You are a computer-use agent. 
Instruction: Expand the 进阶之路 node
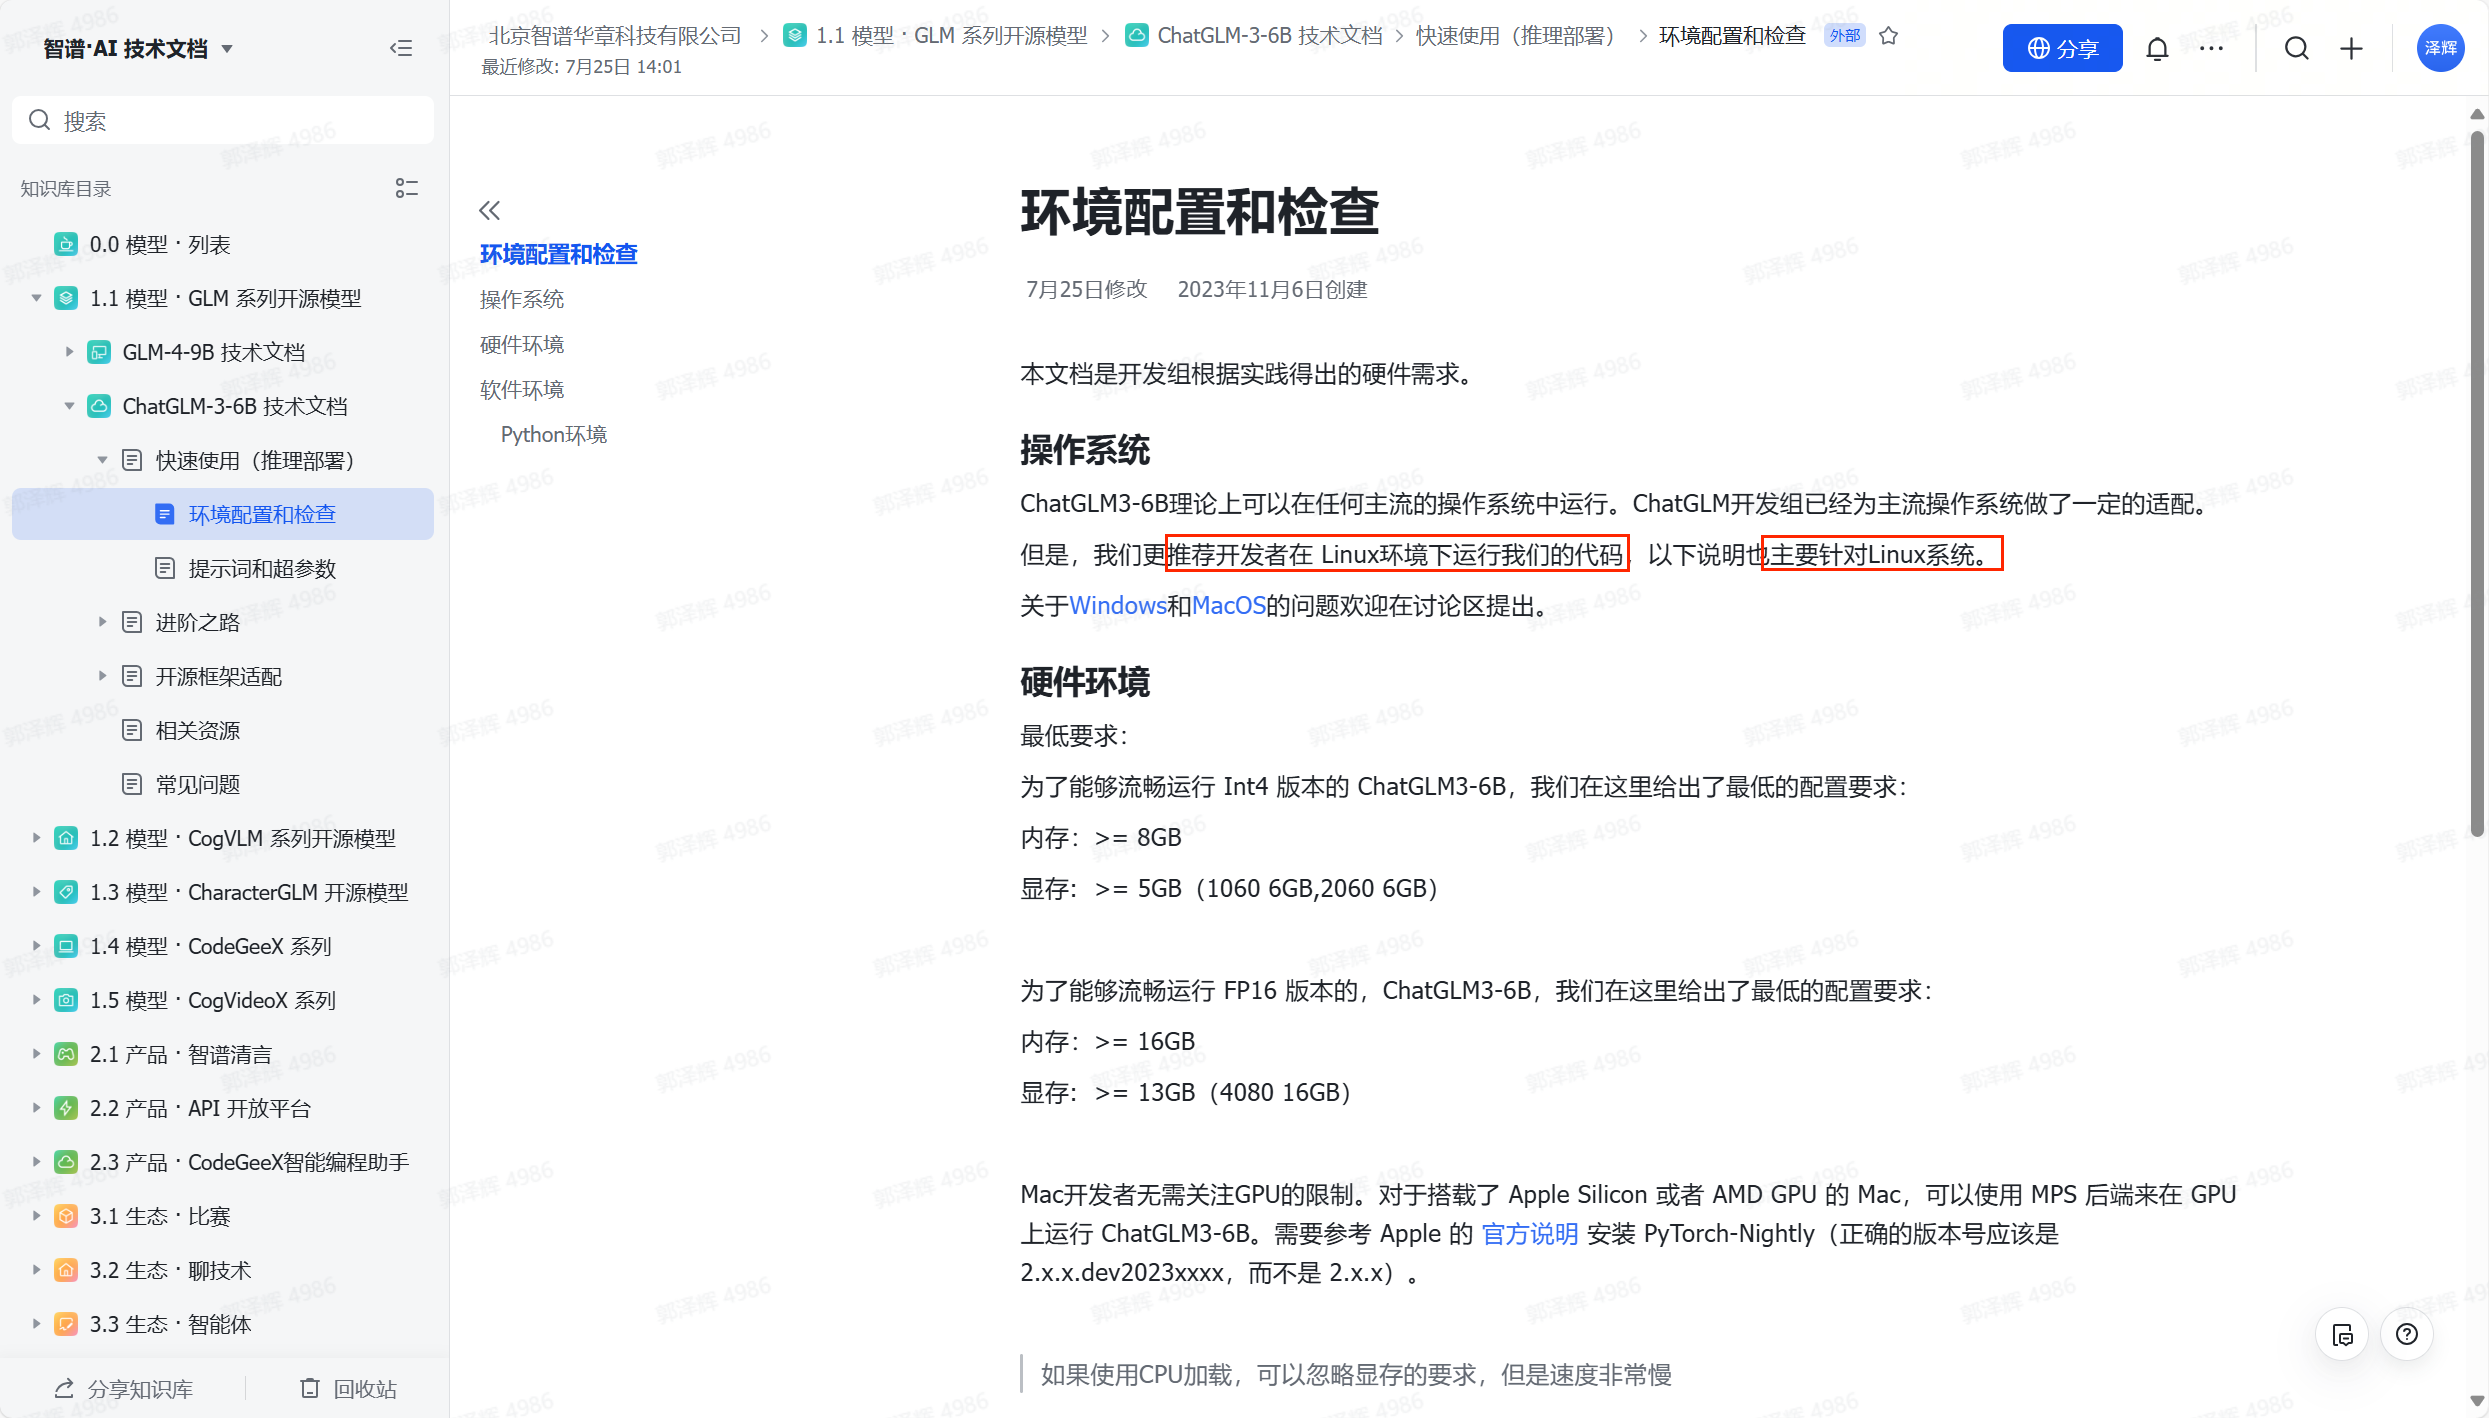point(102,622)
